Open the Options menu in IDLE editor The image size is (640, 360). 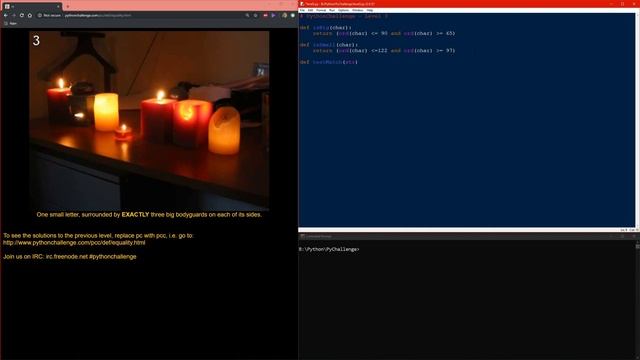(x=344, y=10)
